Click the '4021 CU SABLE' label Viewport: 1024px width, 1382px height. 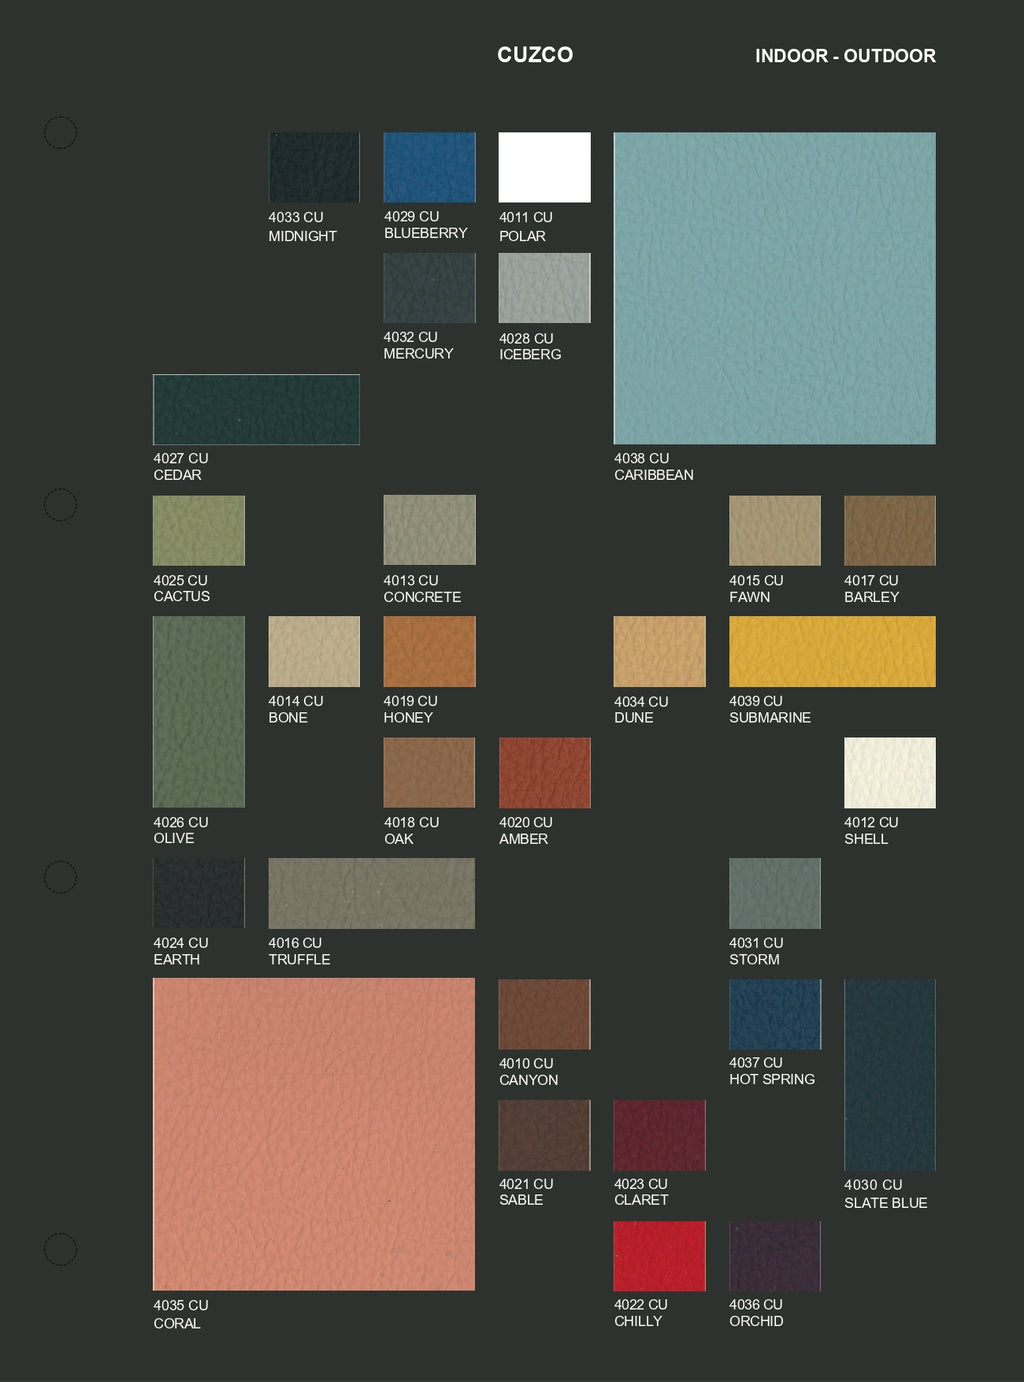pos(526,1192)
